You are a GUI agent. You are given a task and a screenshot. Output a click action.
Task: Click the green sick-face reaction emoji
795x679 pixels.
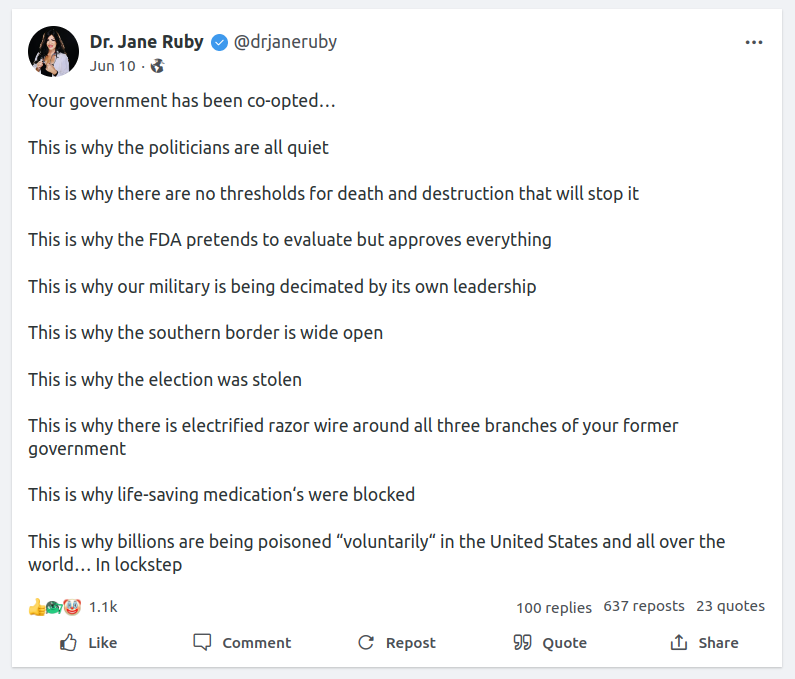pyautogui.click(x=54, y=607)
